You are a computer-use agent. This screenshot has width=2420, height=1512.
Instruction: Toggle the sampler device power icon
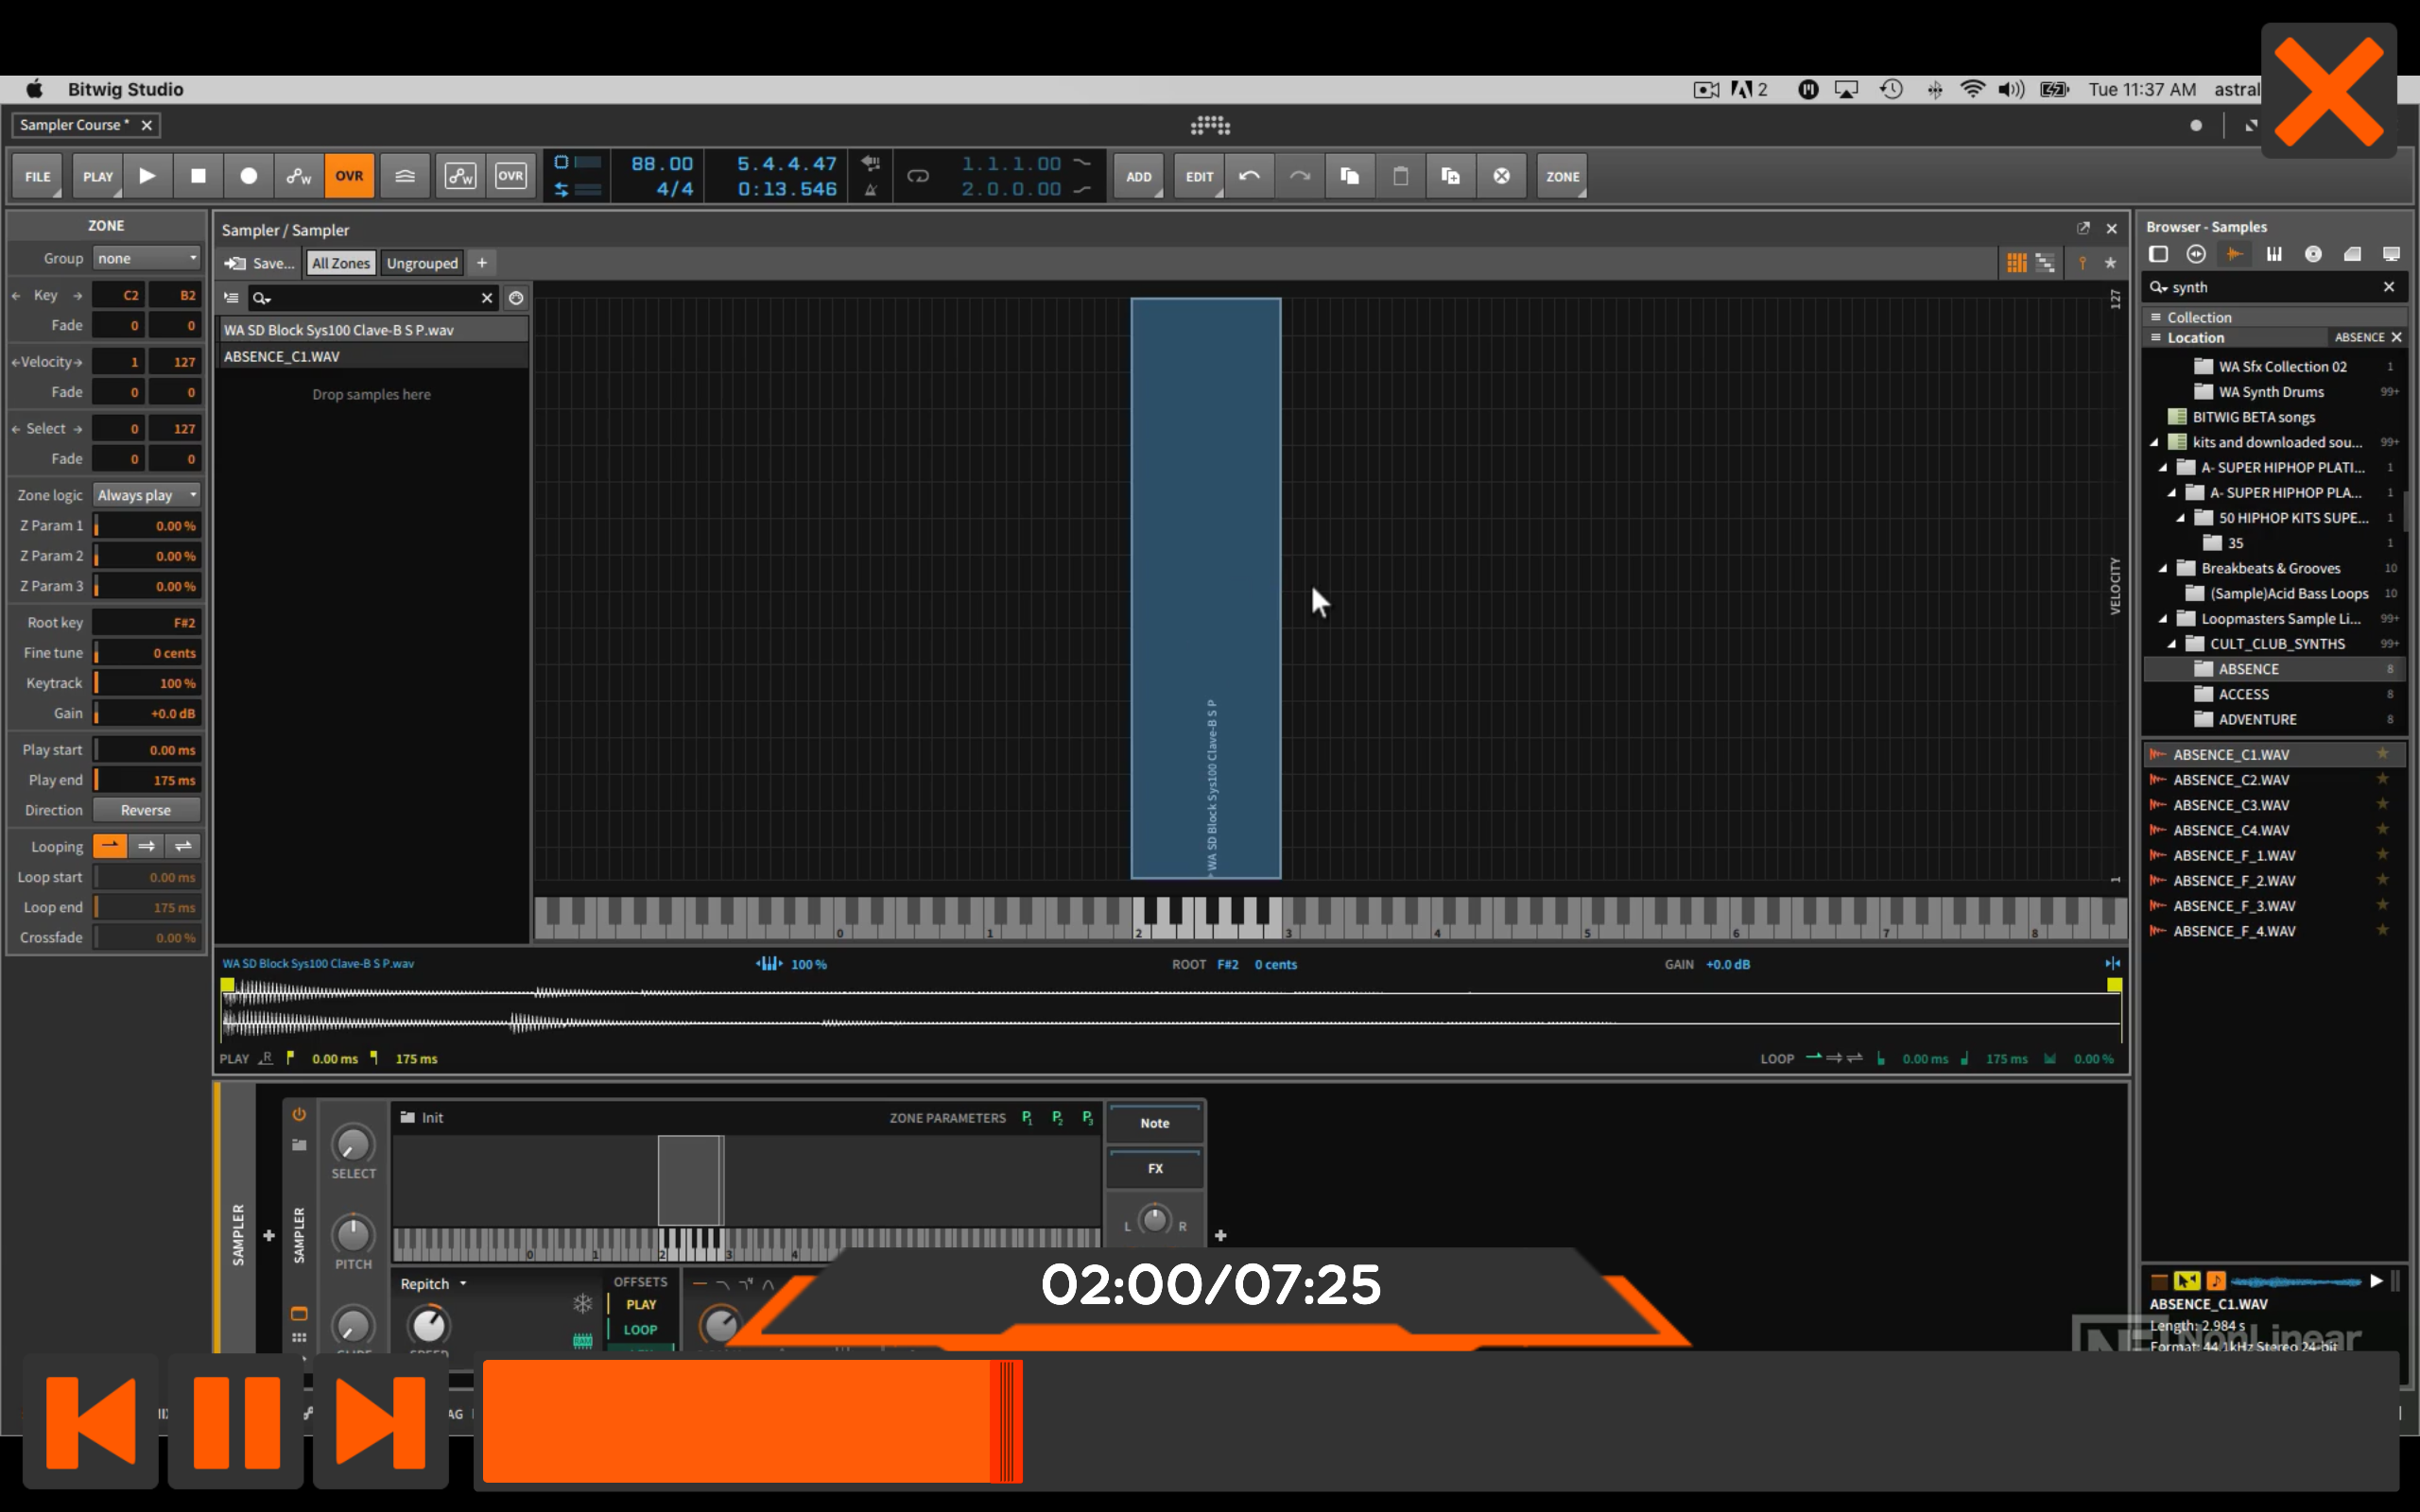point(299,1114)
